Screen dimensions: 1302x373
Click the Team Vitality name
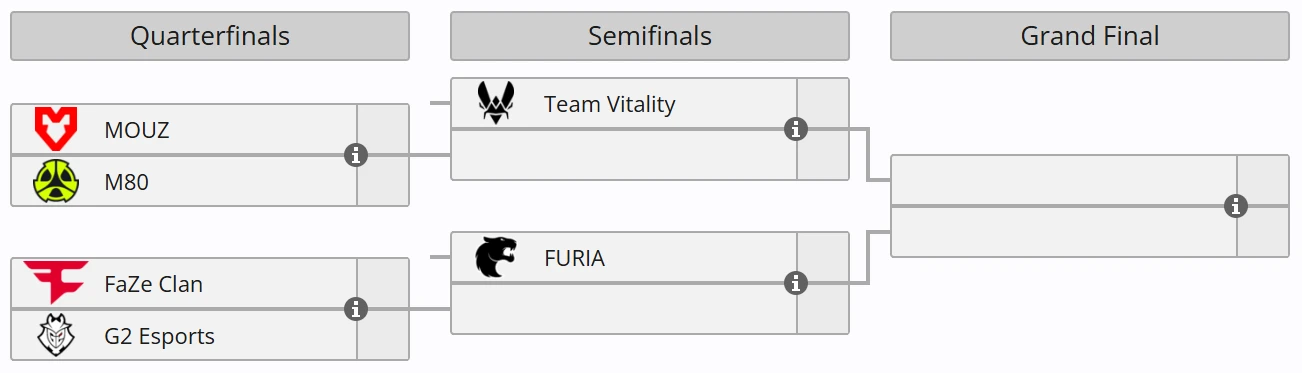pyautogui.click(x=610, y=104)
